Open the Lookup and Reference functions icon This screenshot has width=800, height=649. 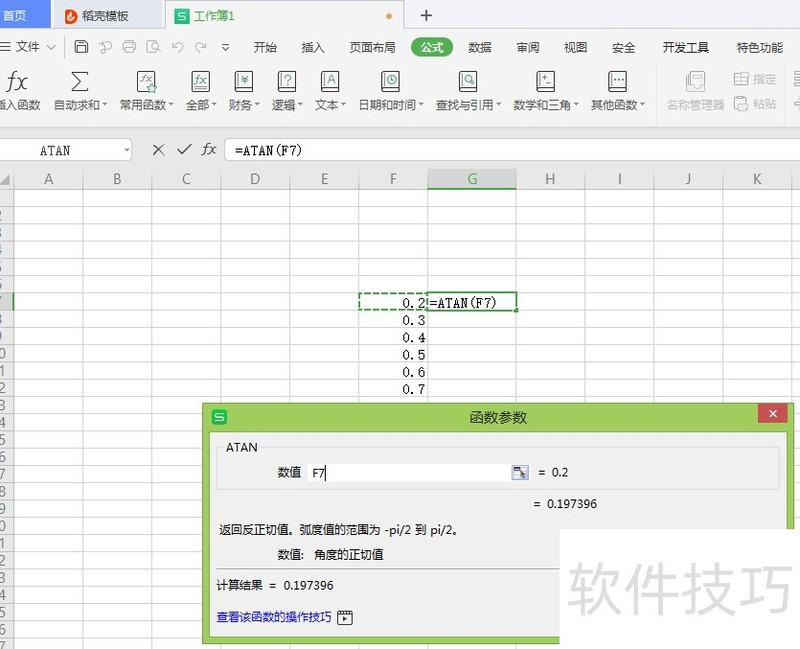pos(468,82)
